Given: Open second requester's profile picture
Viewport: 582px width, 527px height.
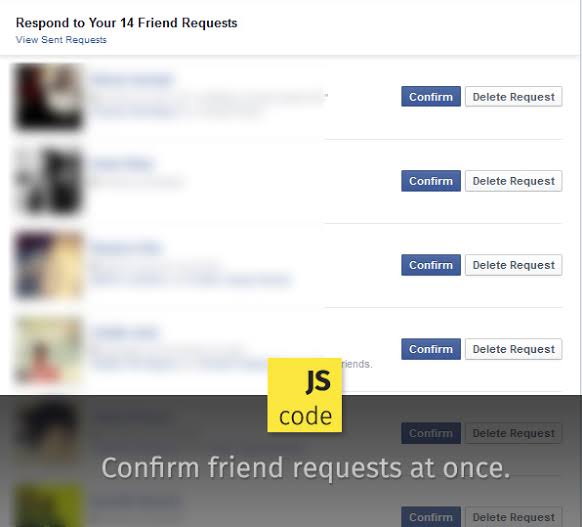Looking at the screenshot, I should point(48,181).
